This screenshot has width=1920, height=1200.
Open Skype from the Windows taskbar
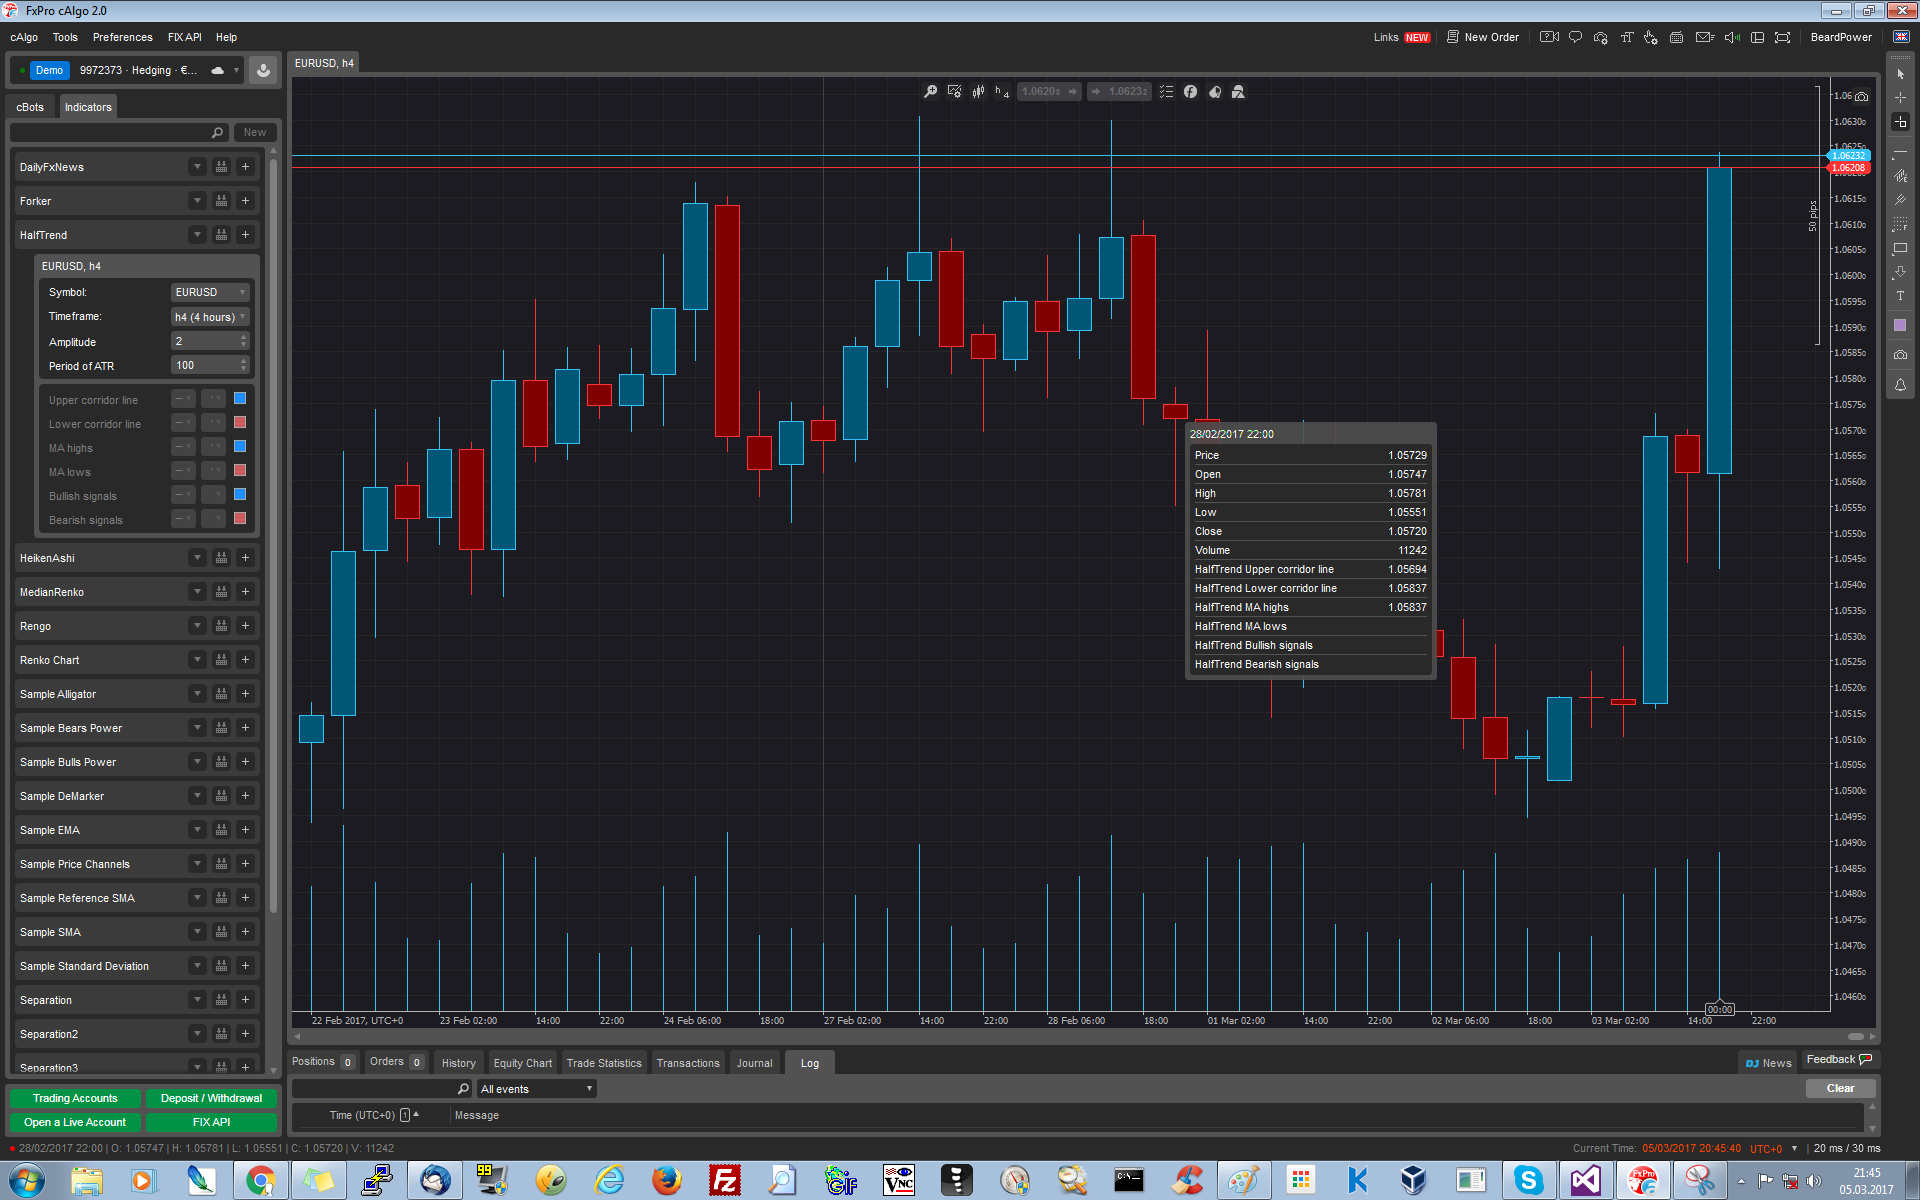click(x=1528, y=1180)
